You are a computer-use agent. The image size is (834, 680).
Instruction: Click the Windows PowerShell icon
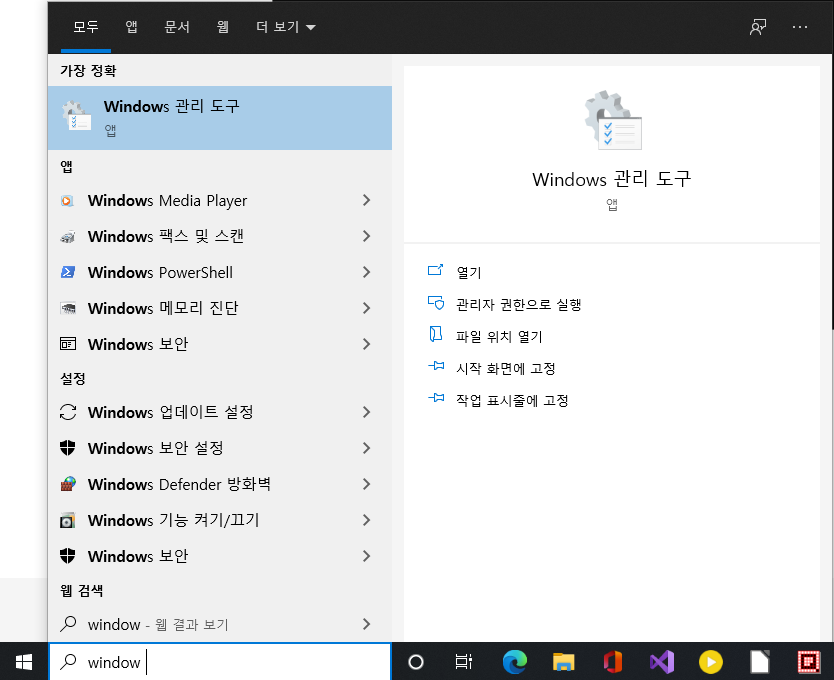point(68,272)
